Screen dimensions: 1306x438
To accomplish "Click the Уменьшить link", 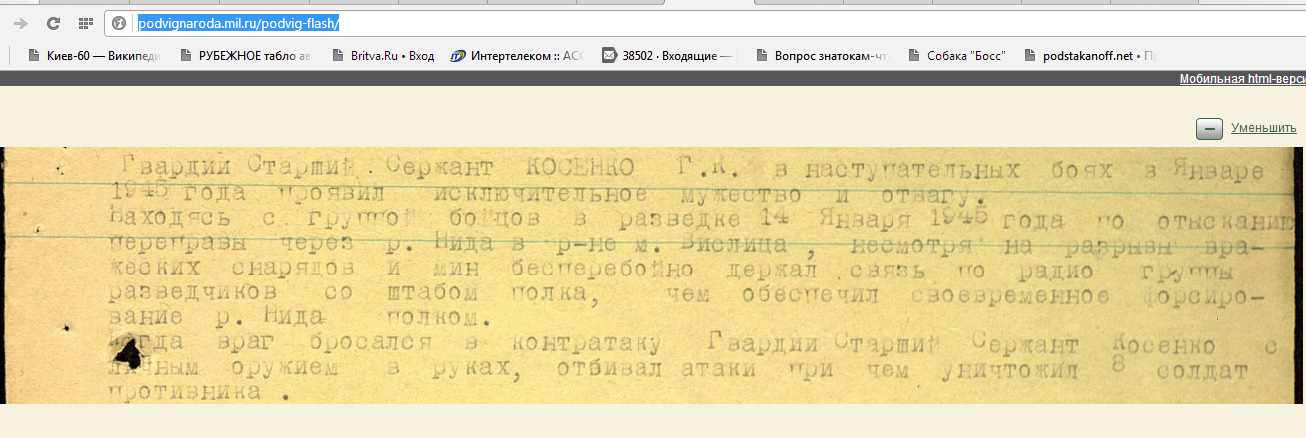I will (1263, 128).
